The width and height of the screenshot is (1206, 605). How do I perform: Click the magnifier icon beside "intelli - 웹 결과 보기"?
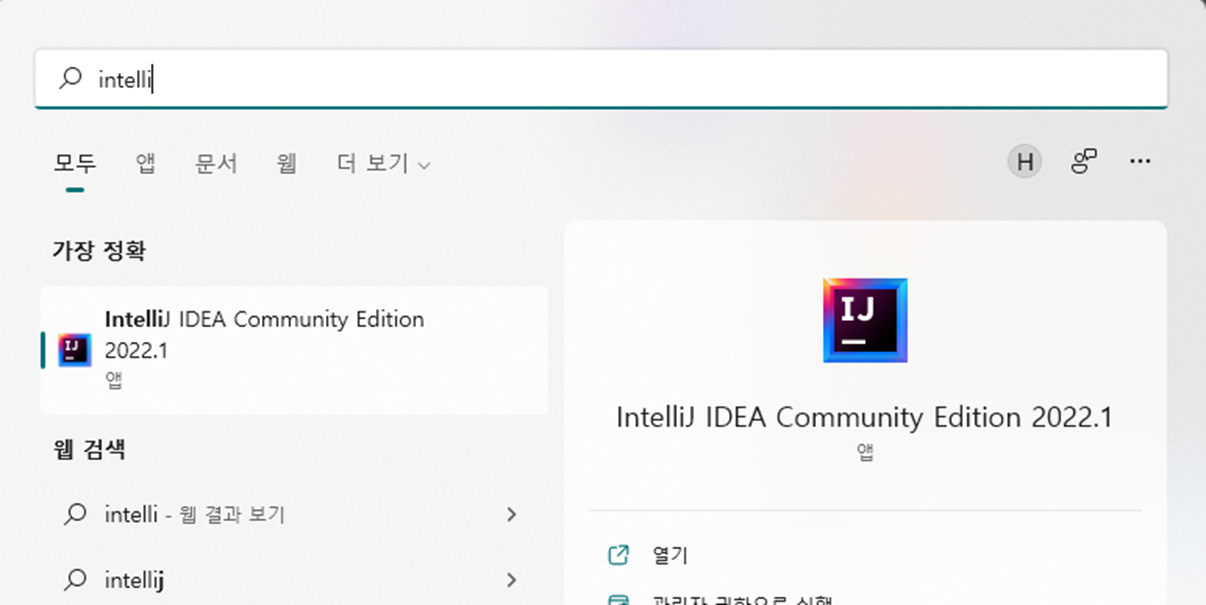tap(75, 514)
